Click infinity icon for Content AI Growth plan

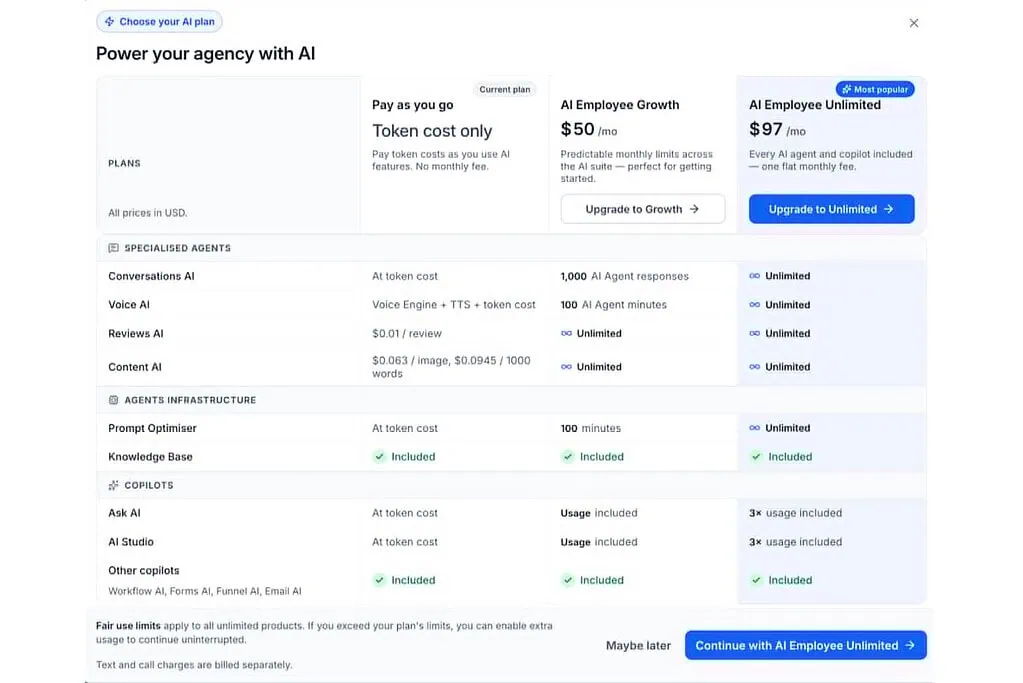pyautogui.click(x=566, y=367)
